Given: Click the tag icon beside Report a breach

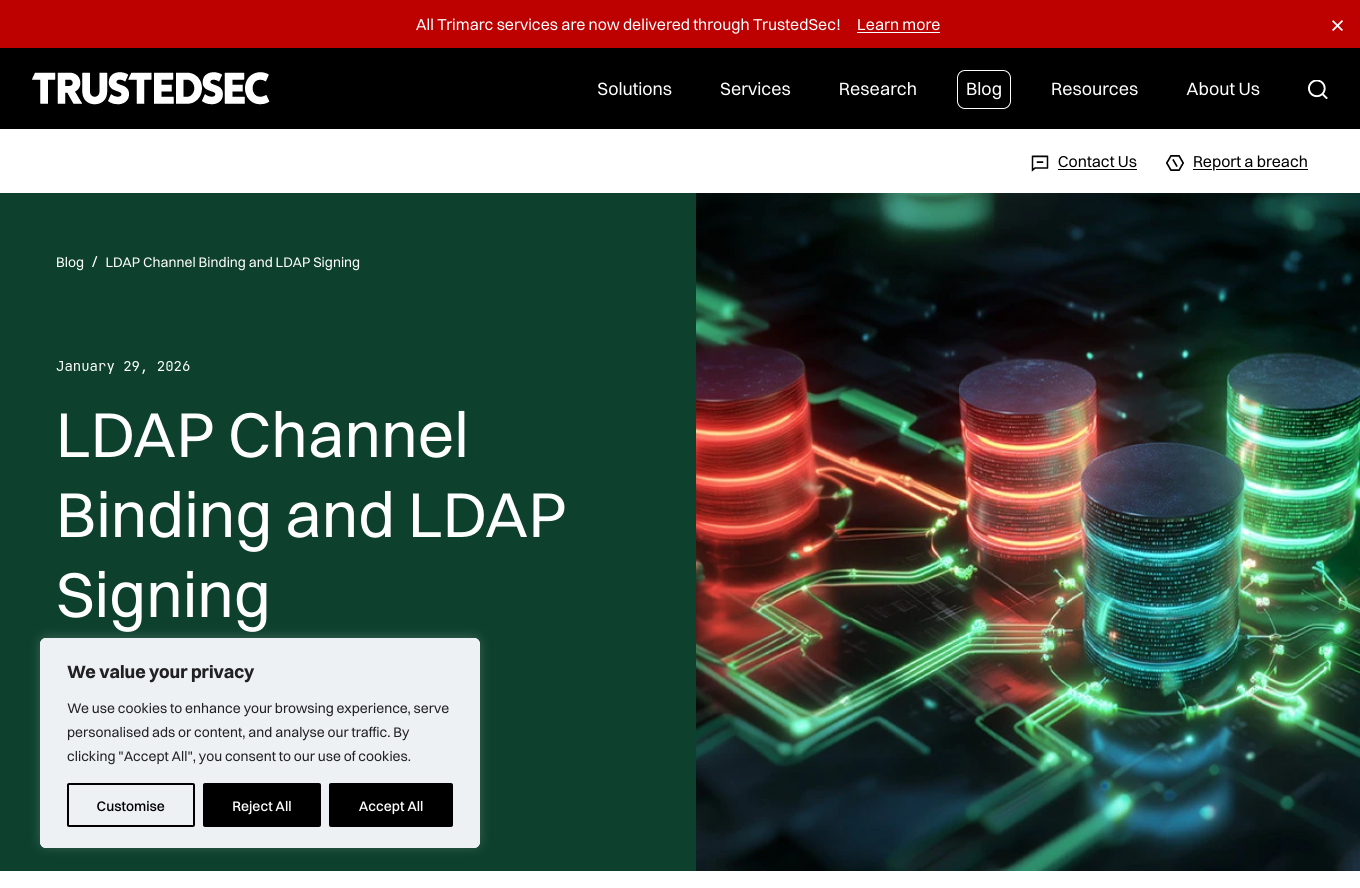Looking at the screenshot, I should tap(1175, 163).
